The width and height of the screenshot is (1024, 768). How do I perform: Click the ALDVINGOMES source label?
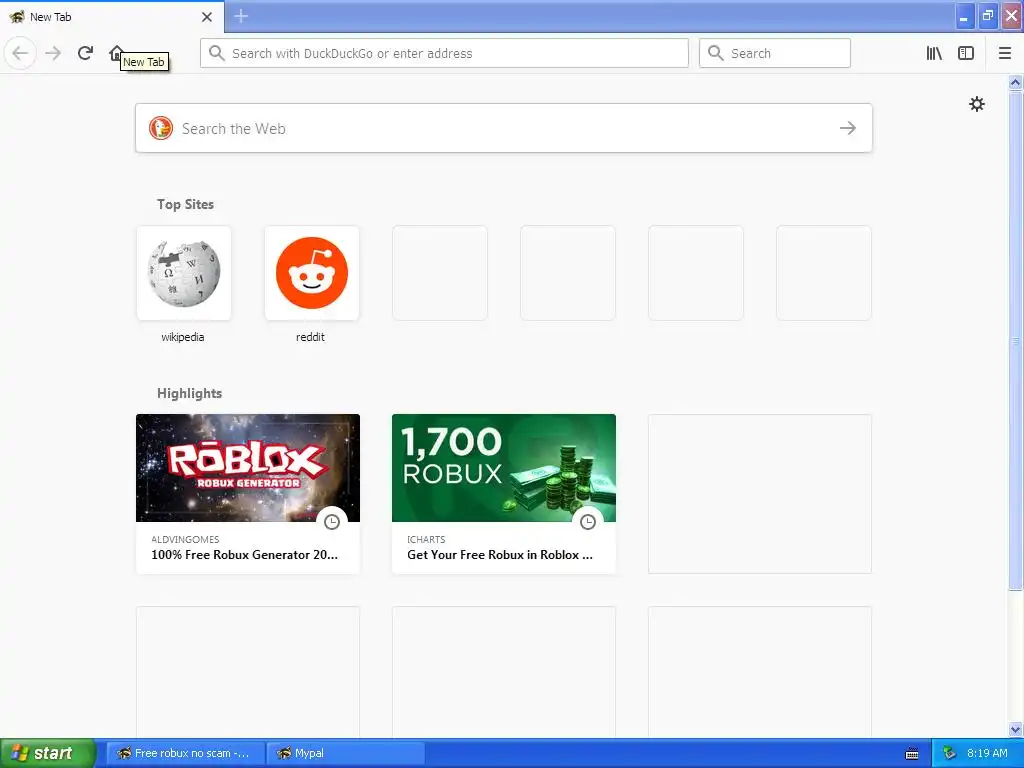tap(185, 539)
